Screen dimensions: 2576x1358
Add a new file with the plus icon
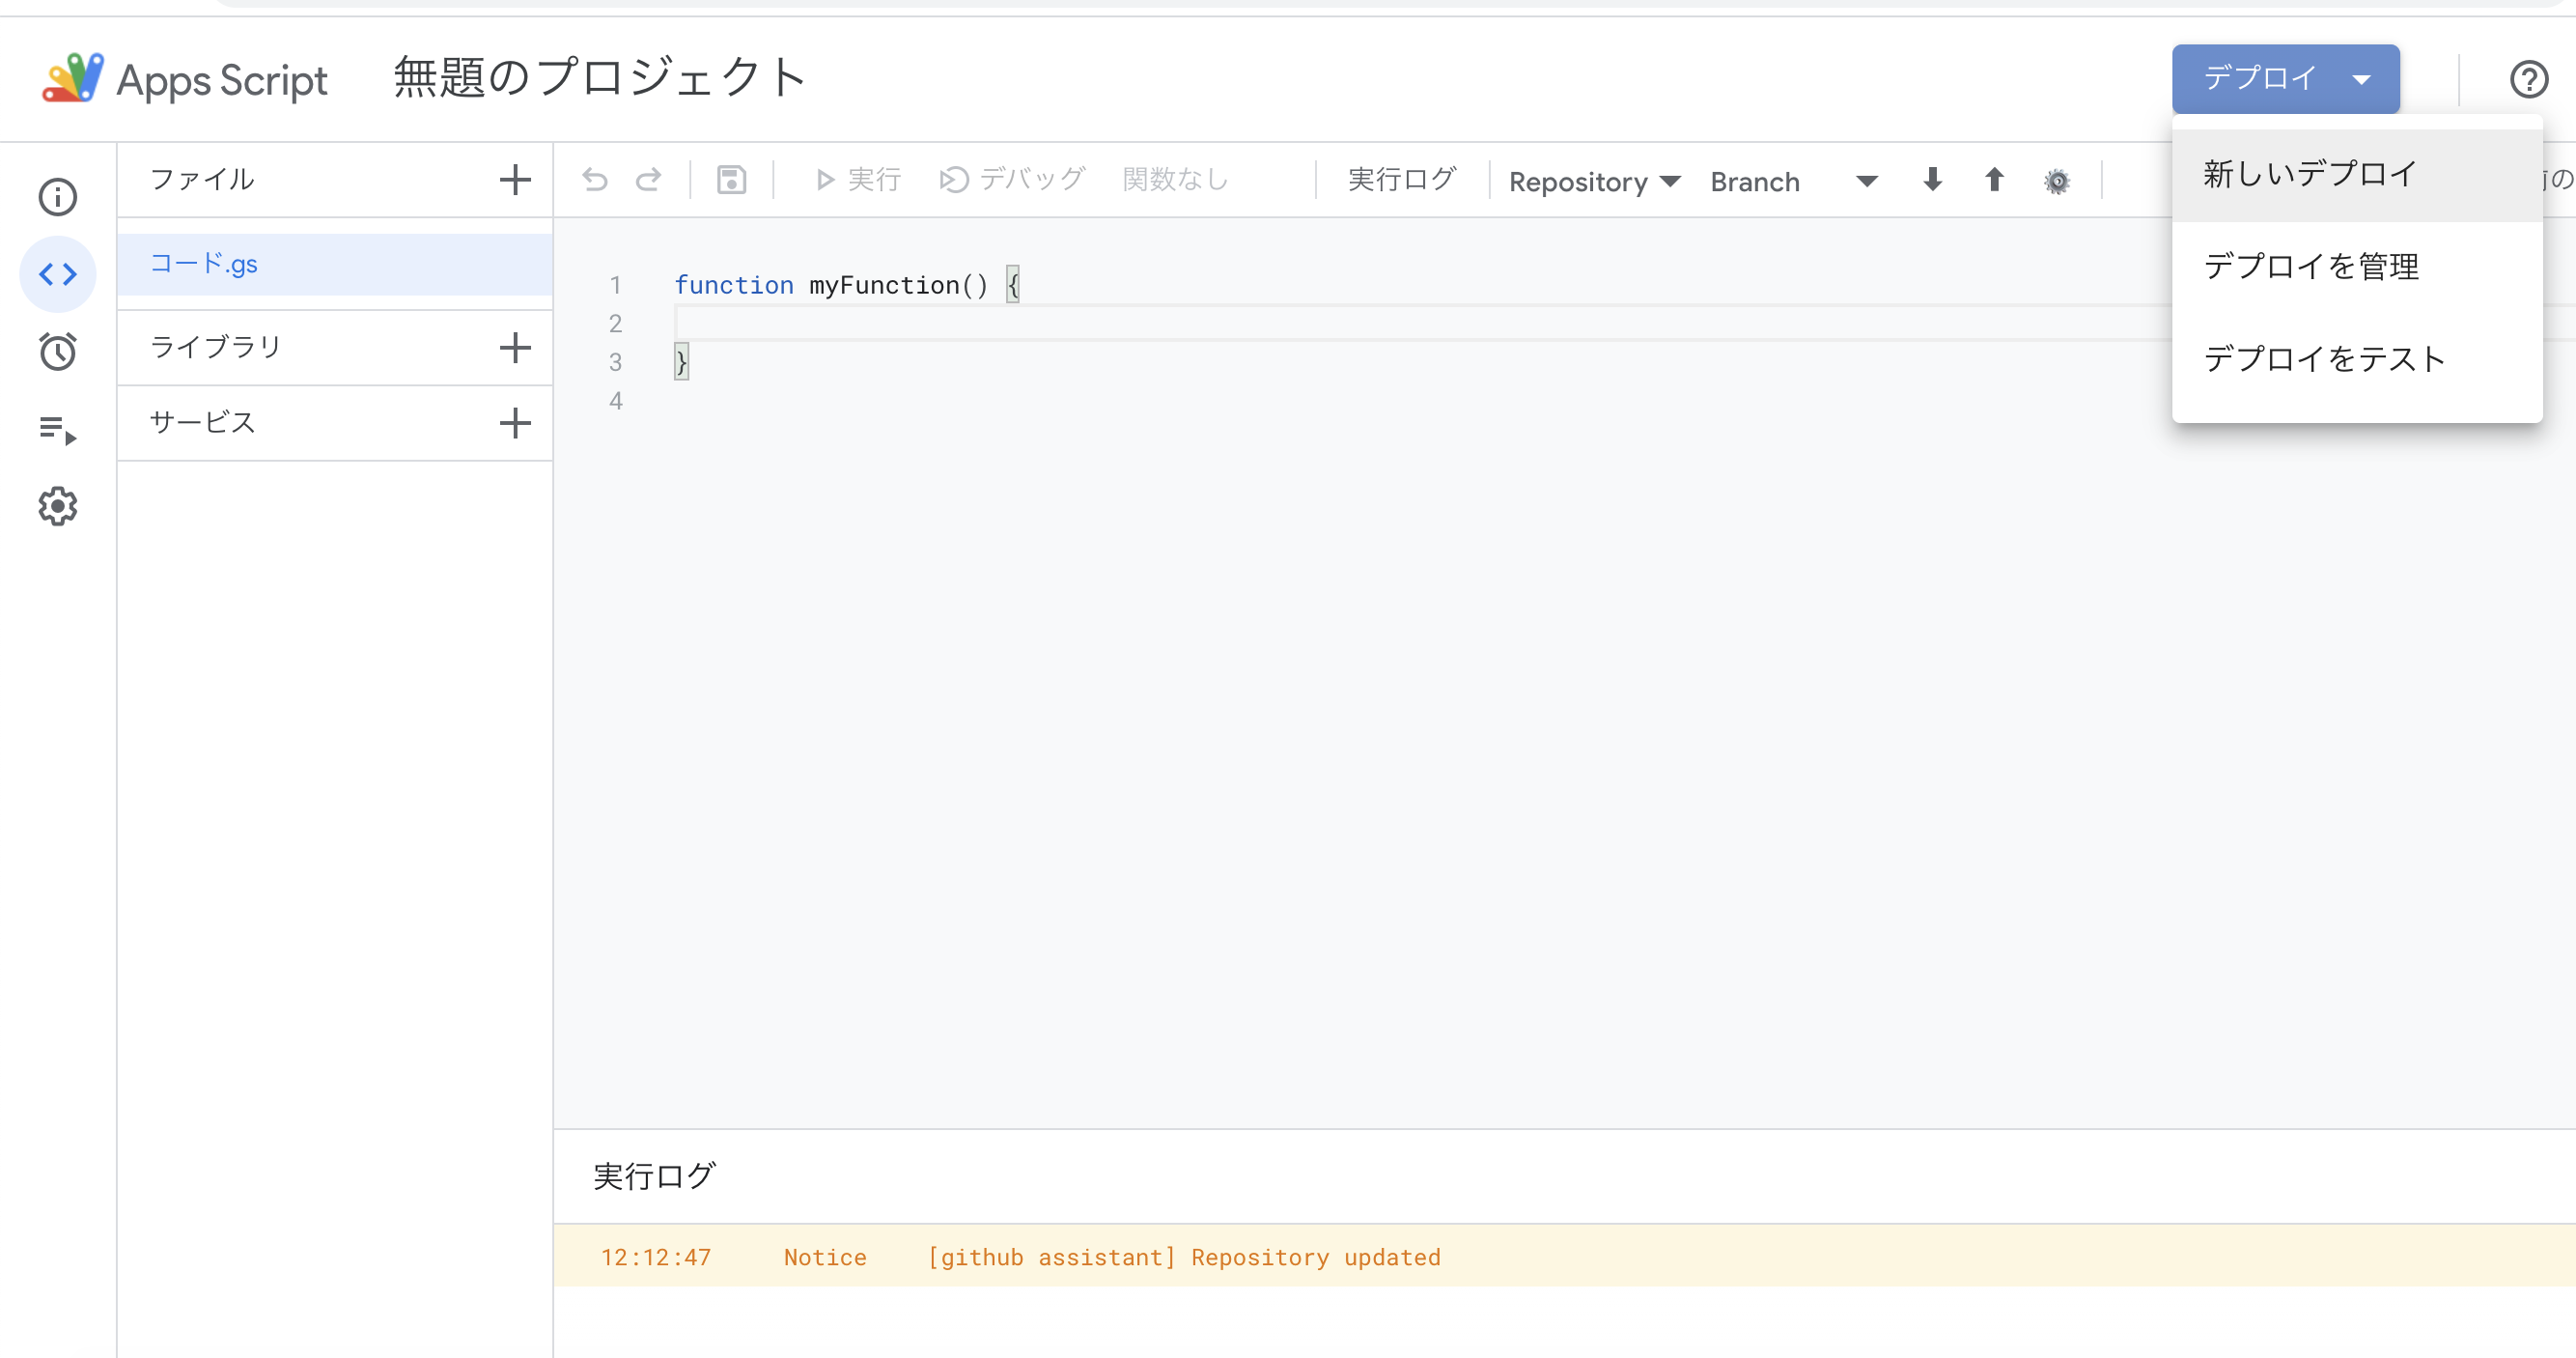(x=514, y=180)
